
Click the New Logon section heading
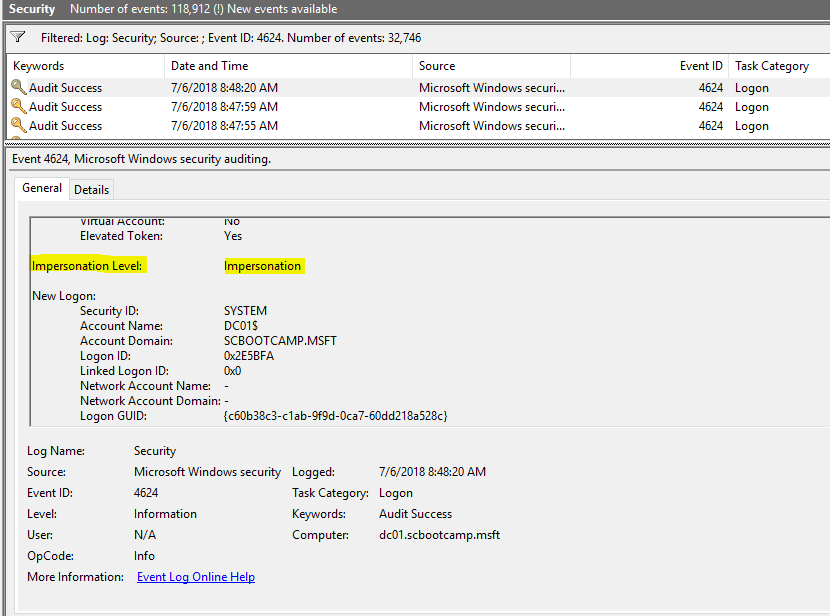coord(64,296)
